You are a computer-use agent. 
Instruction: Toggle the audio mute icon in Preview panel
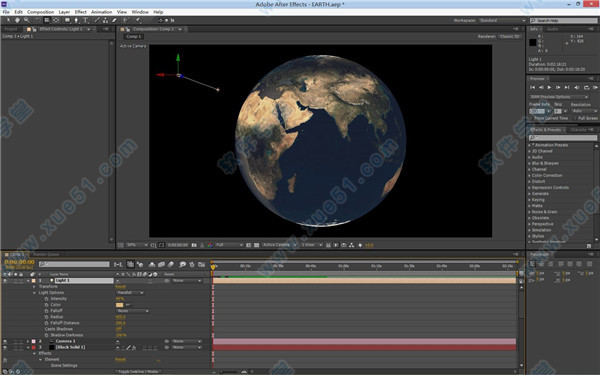point(577,88)
